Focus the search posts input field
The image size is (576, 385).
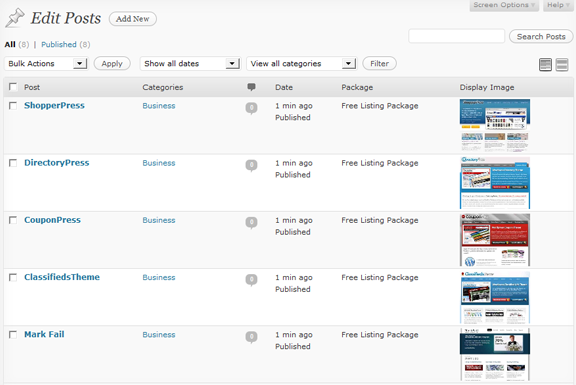coord(457,36)
